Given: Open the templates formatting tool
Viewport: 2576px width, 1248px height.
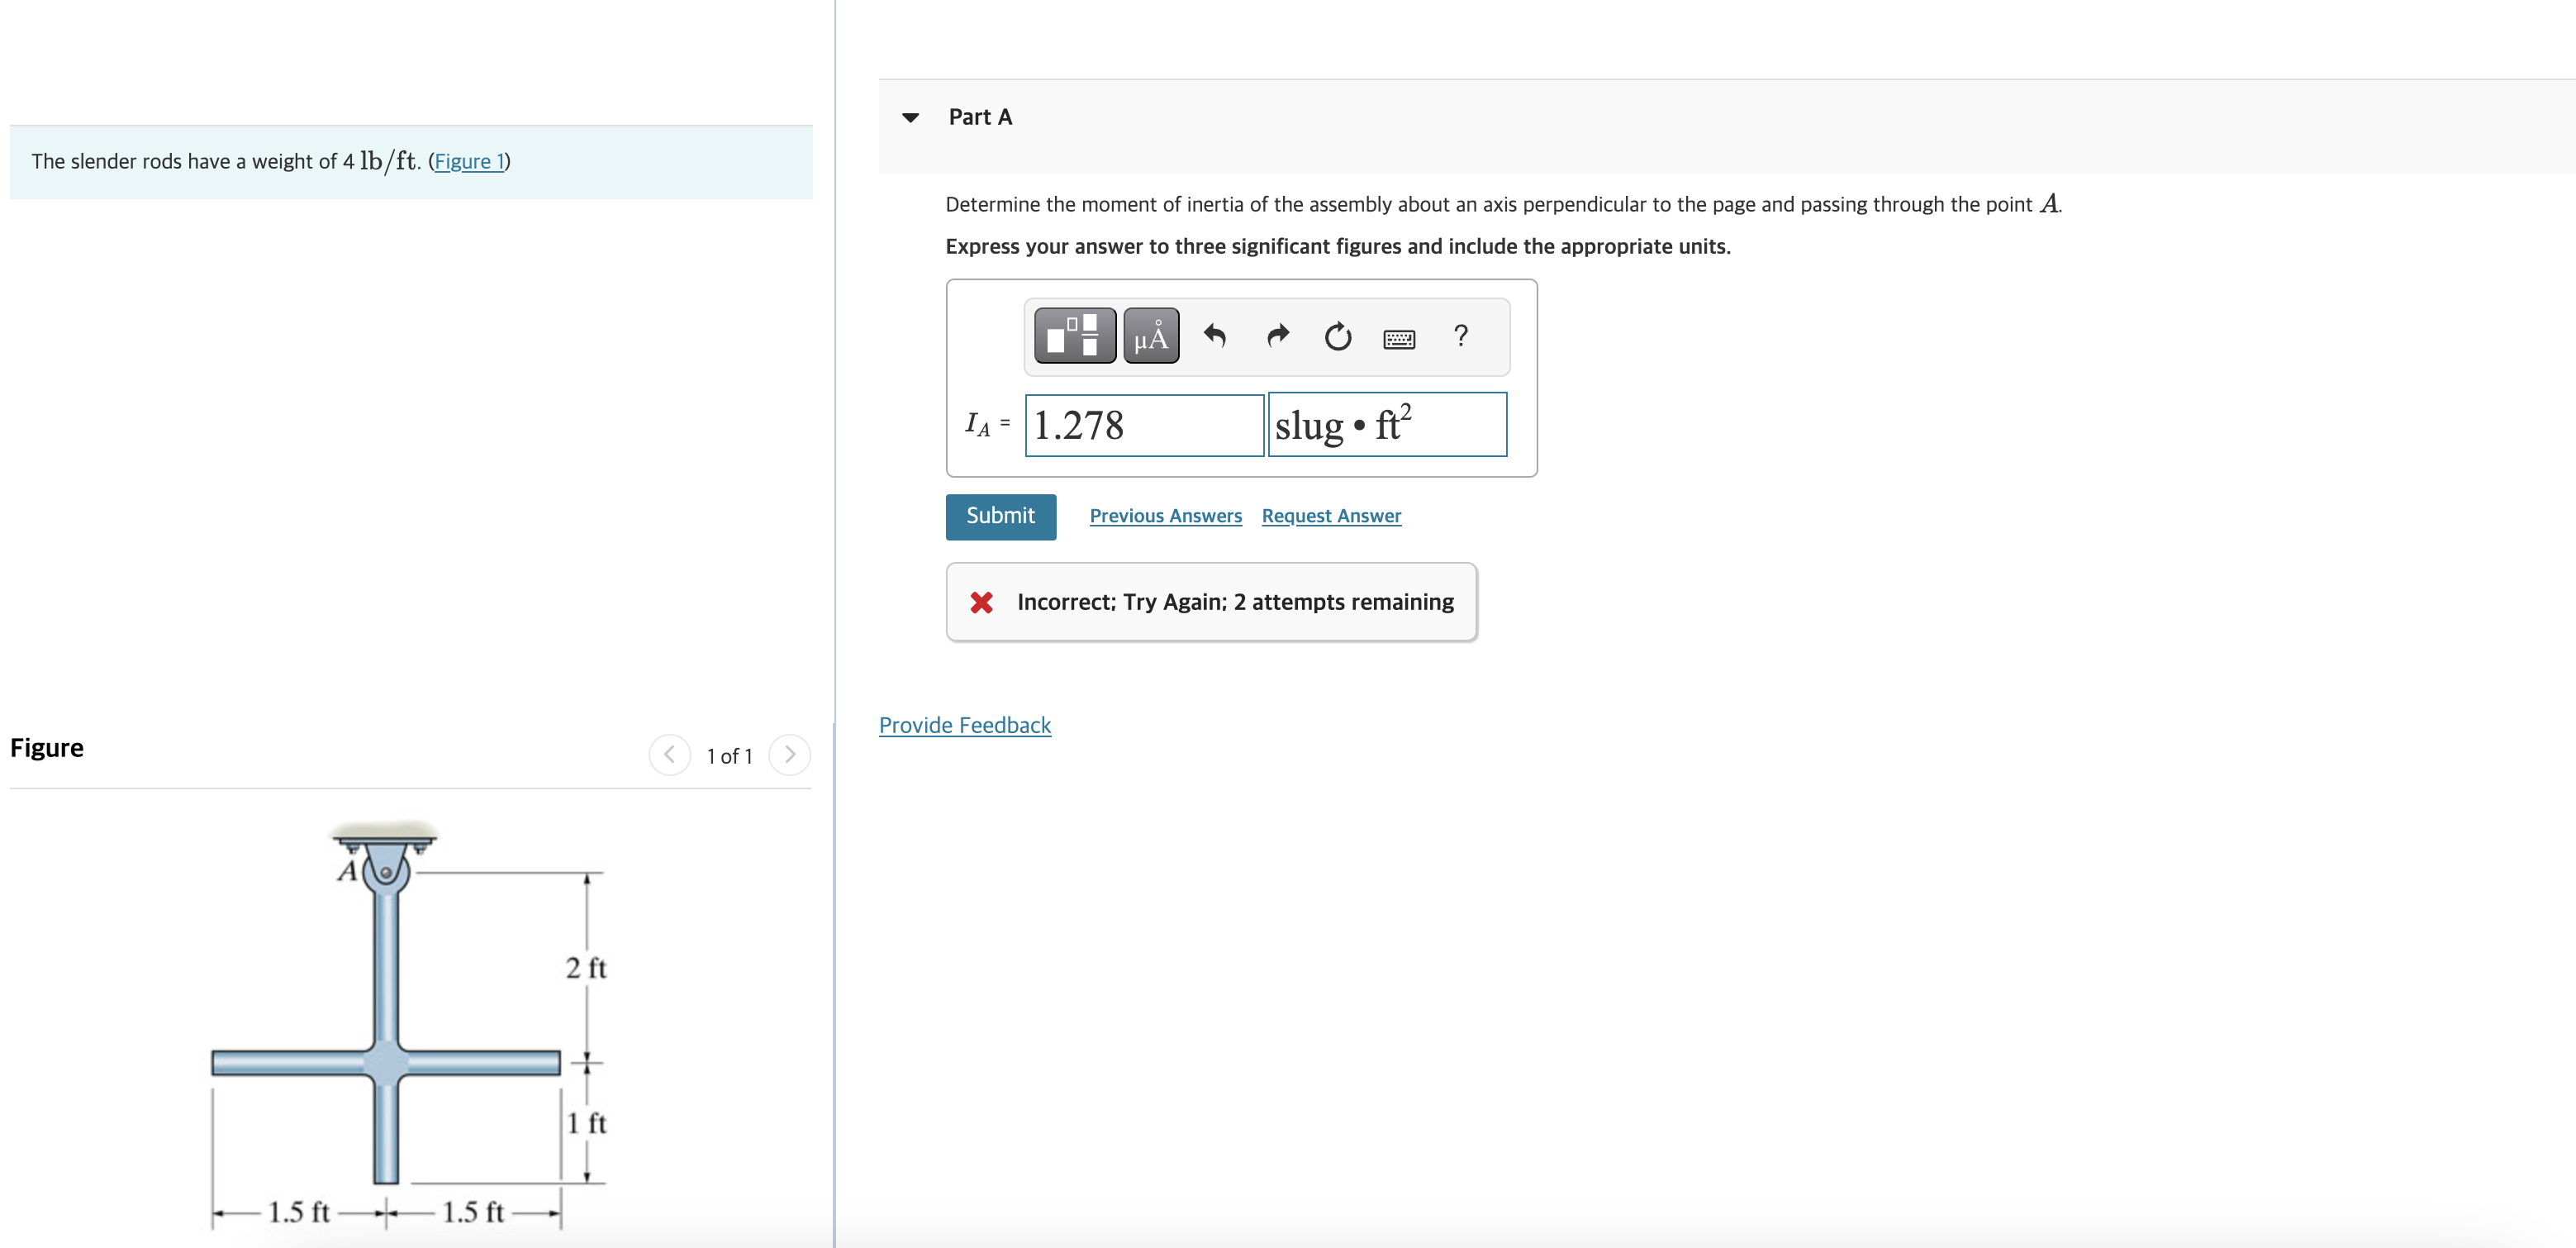Looking at the screenshot, I should pos(1074,336).
